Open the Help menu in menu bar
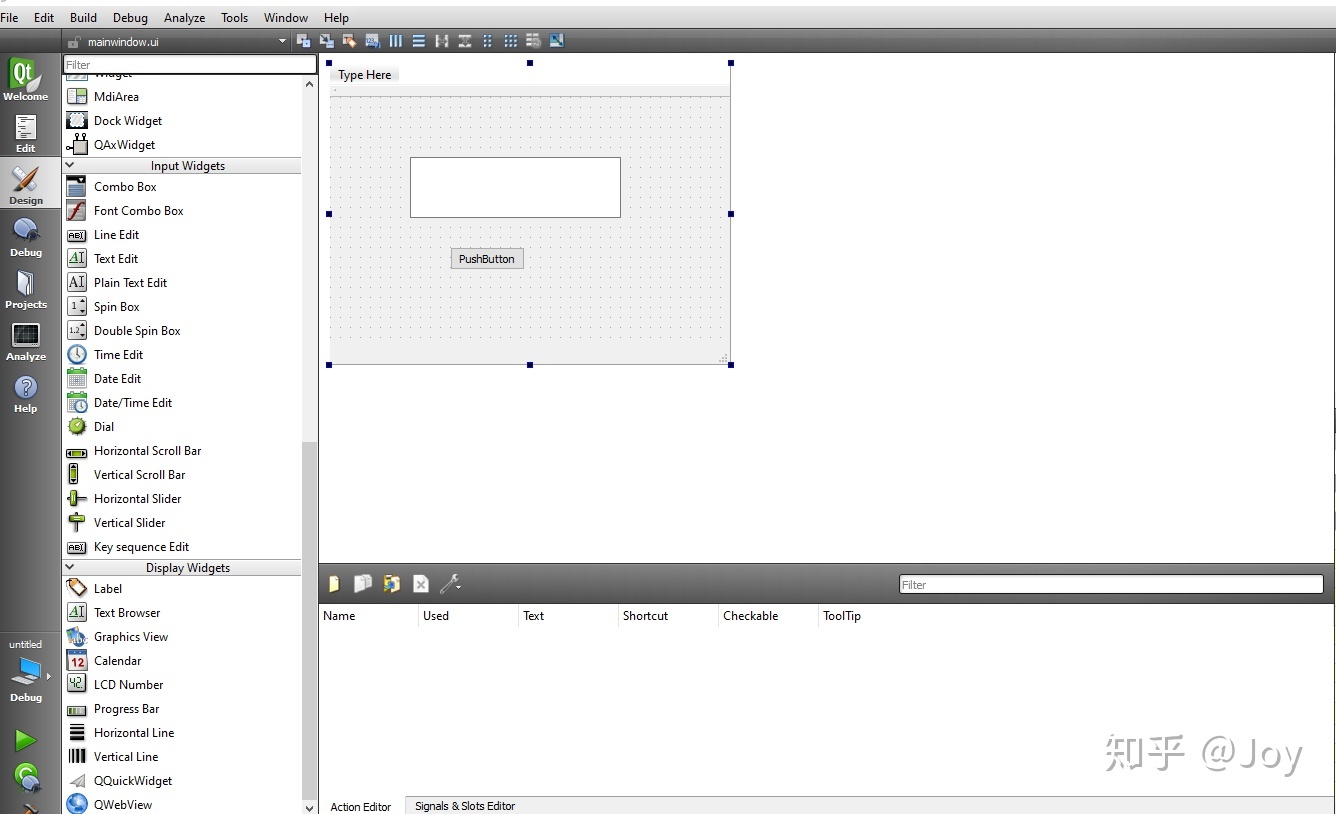The image size is (1336, 814). tap(337, 17)
